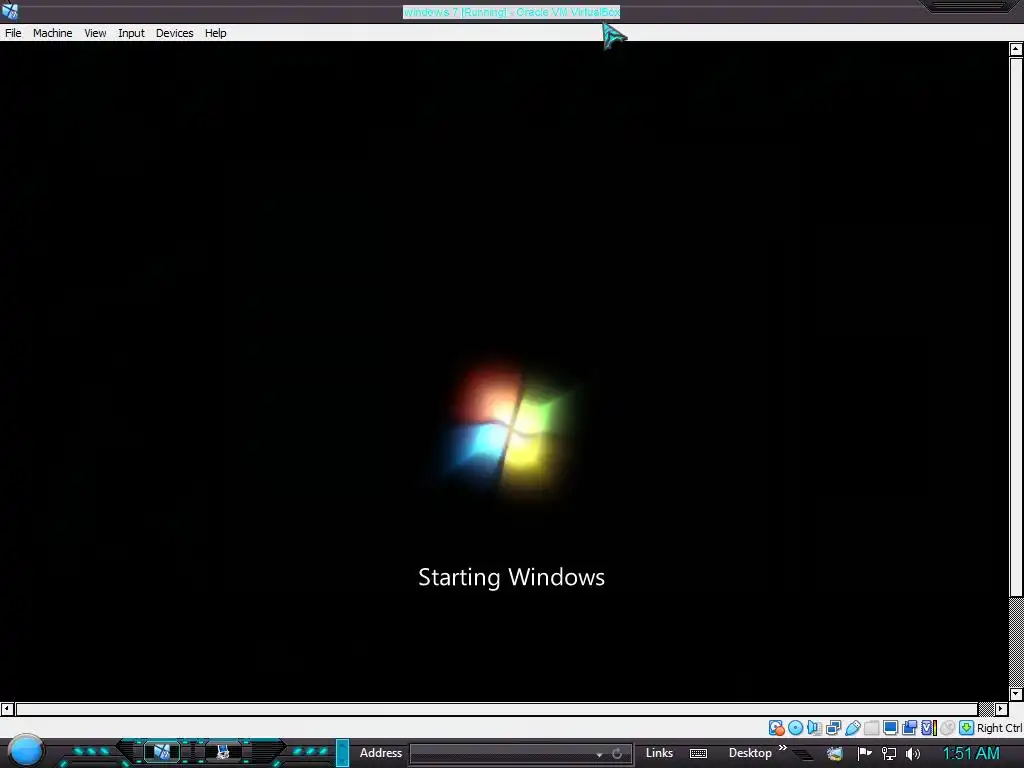Screen dimensions: 1024x768
Task: Click the horizontal scrollbar thumb
Action: tap(496, 709)
